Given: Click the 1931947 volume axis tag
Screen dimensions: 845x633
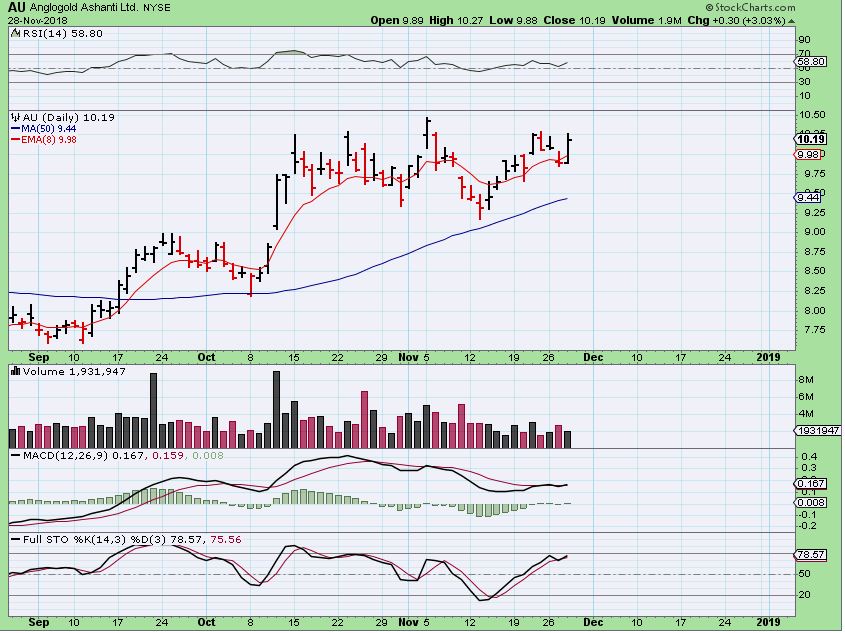Looking at the screenshot, I should (818, 430).
